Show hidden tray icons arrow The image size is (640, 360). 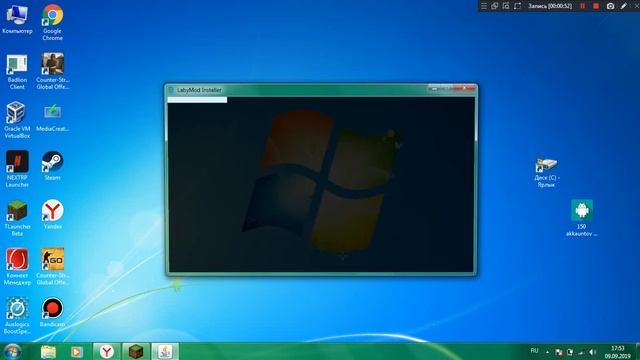547,352
